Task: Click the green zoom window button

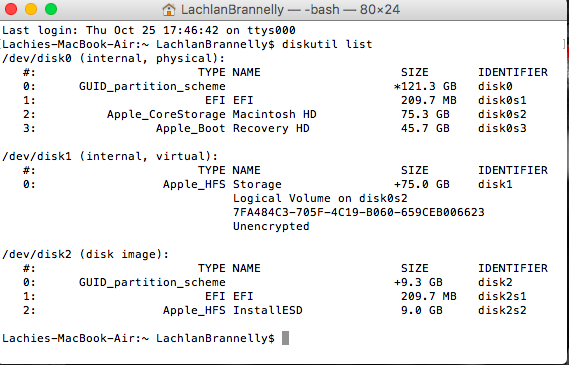Action: (x=51, y=9)
